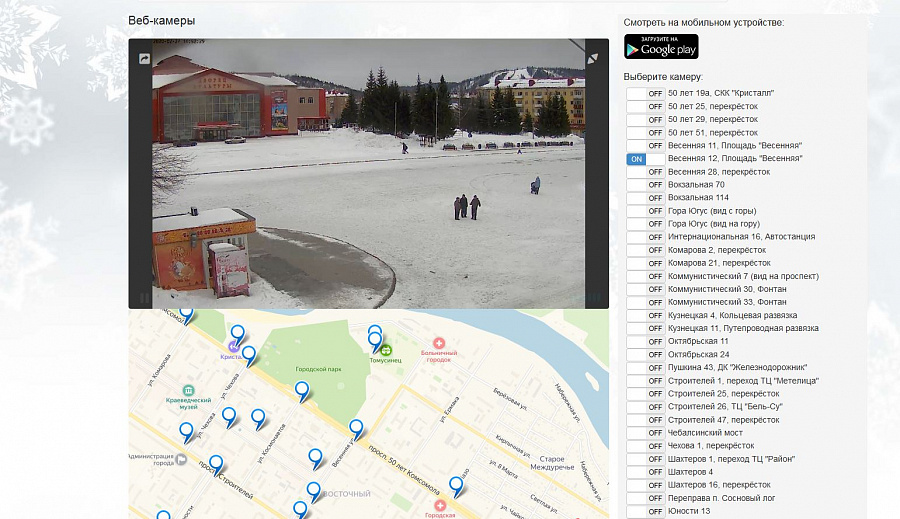Enable Строителей 26 ТЦ Бель-Су camera
Screen dimensions: 900x519
(x=646, y=406)
